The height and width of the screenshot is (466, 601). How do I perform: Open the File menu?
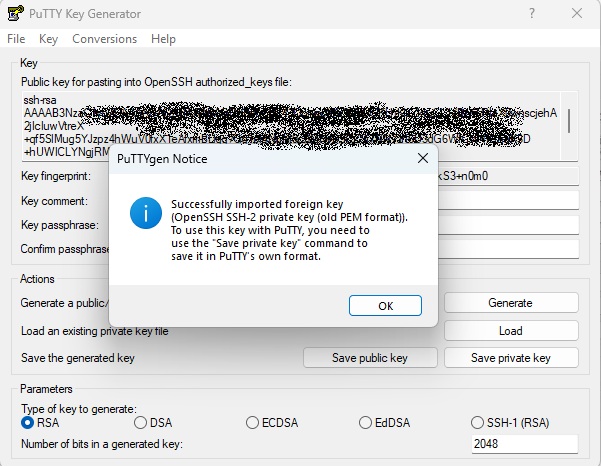pyautogui.click(x=16, y=39)
